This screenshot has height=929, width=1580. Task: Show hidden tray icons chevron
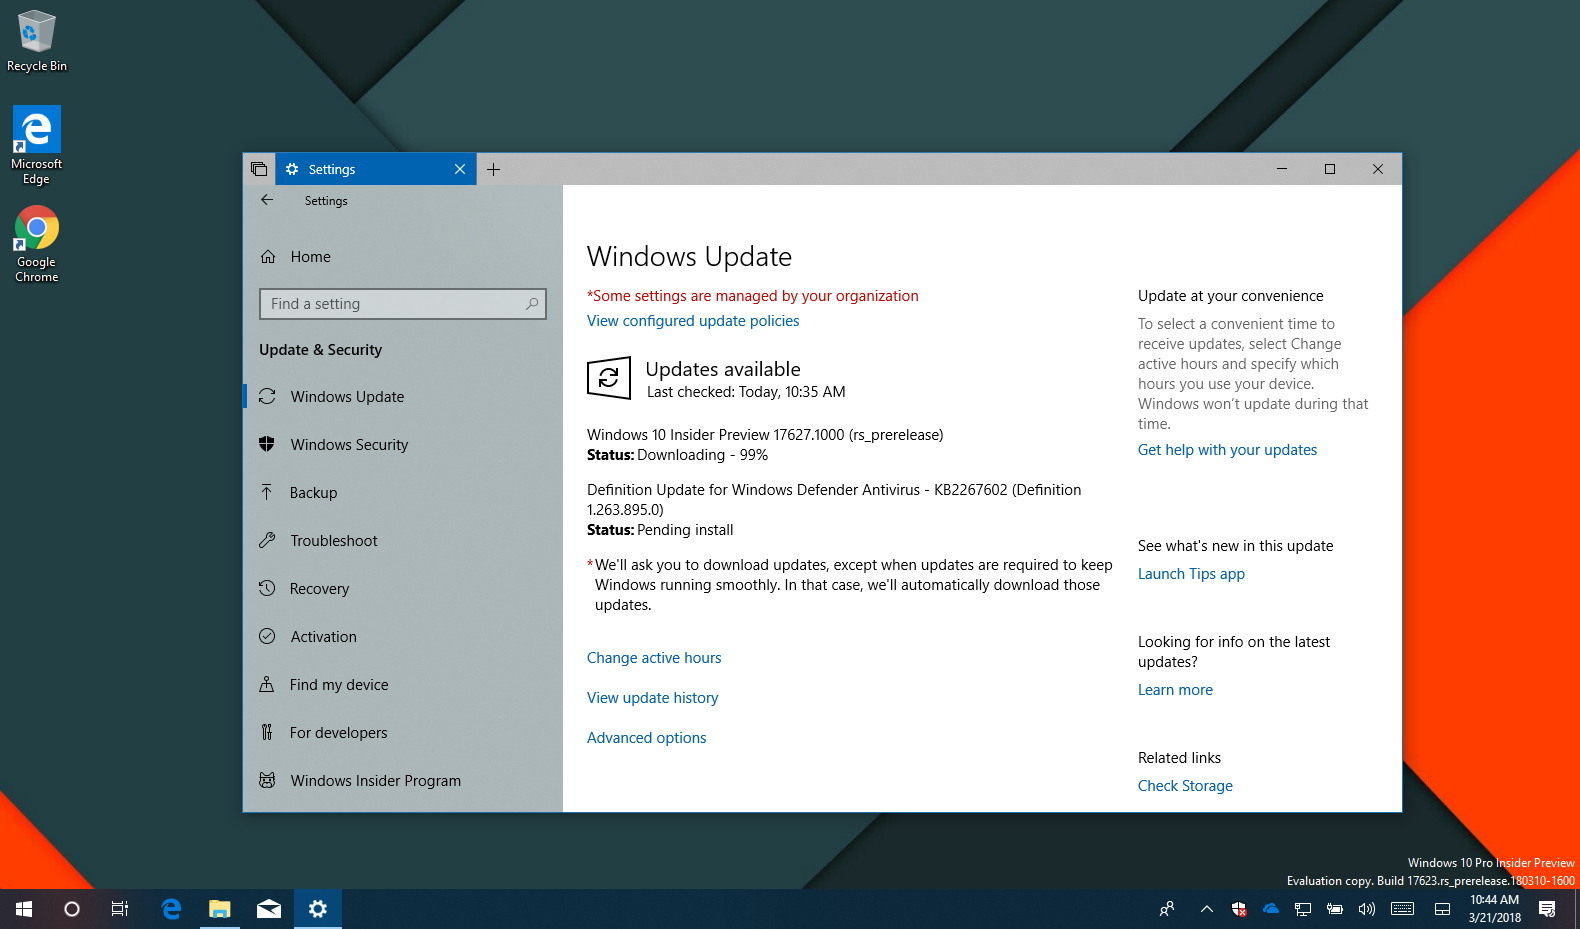pos(1207,909)
